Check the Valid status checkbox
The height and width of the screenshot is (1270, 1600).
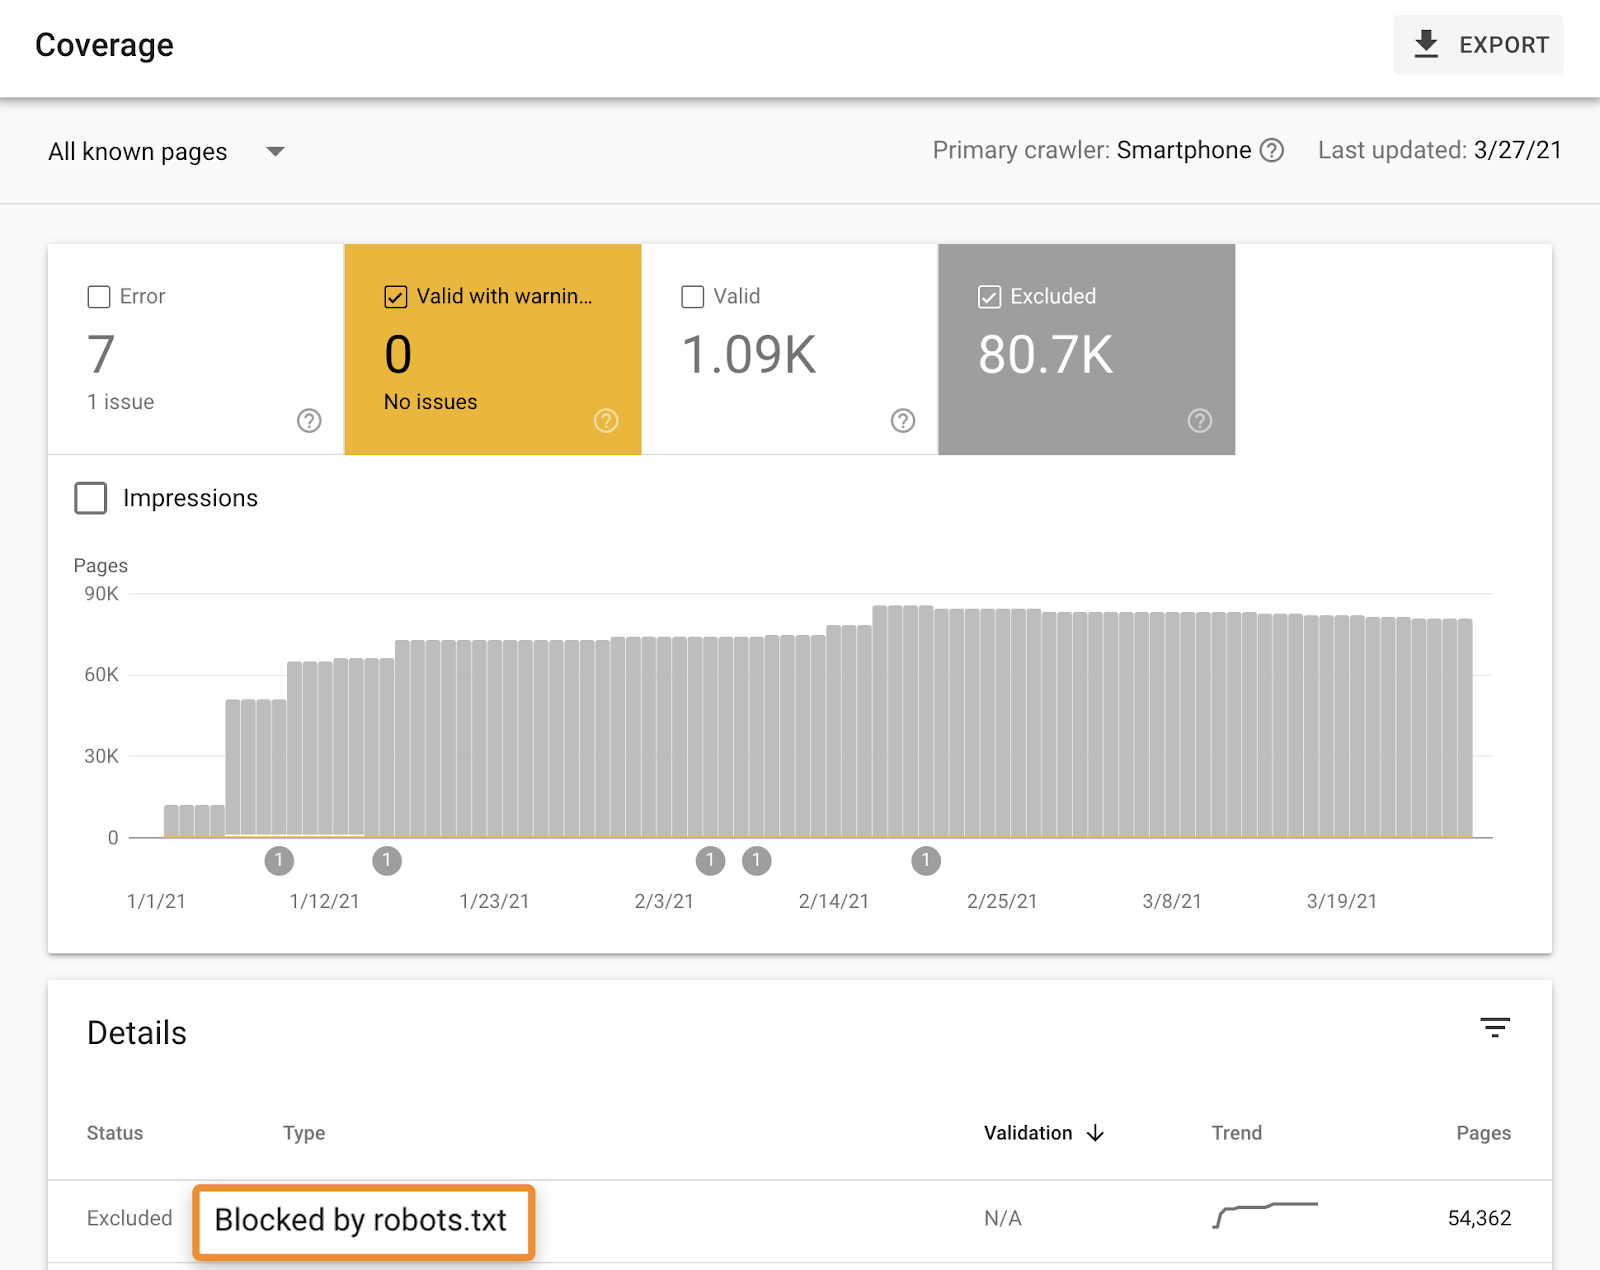point(692,297)
